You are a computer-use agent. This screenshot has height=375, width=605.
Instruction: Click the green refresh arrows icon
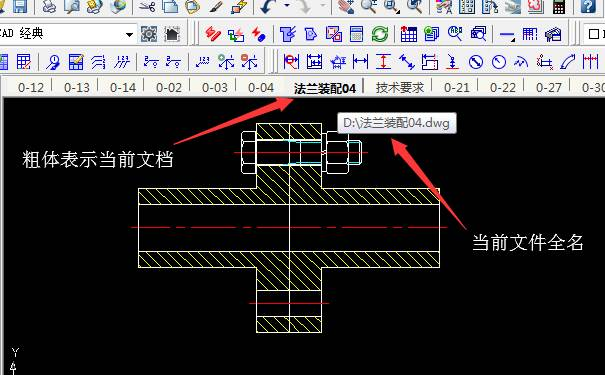380,34
